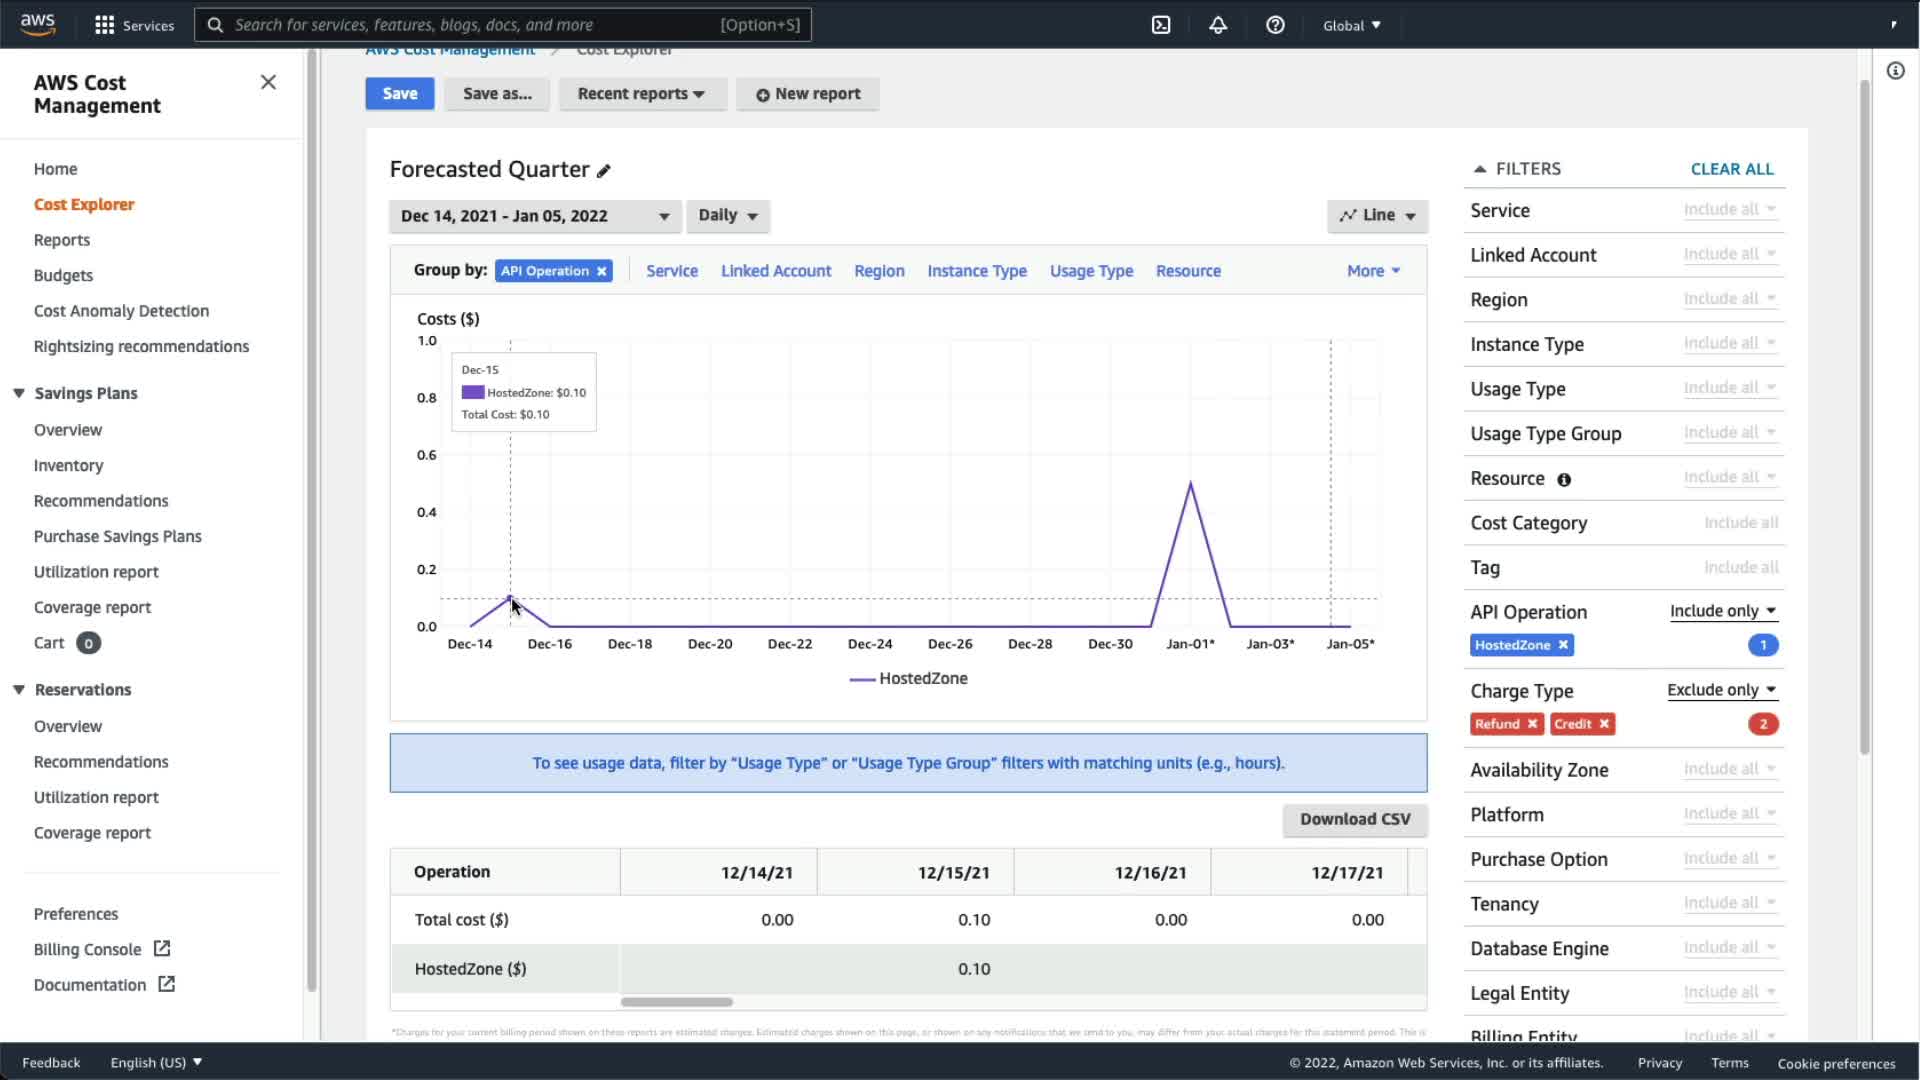
Task: Open the help question mark icon
Action: tap(1275, 25)
